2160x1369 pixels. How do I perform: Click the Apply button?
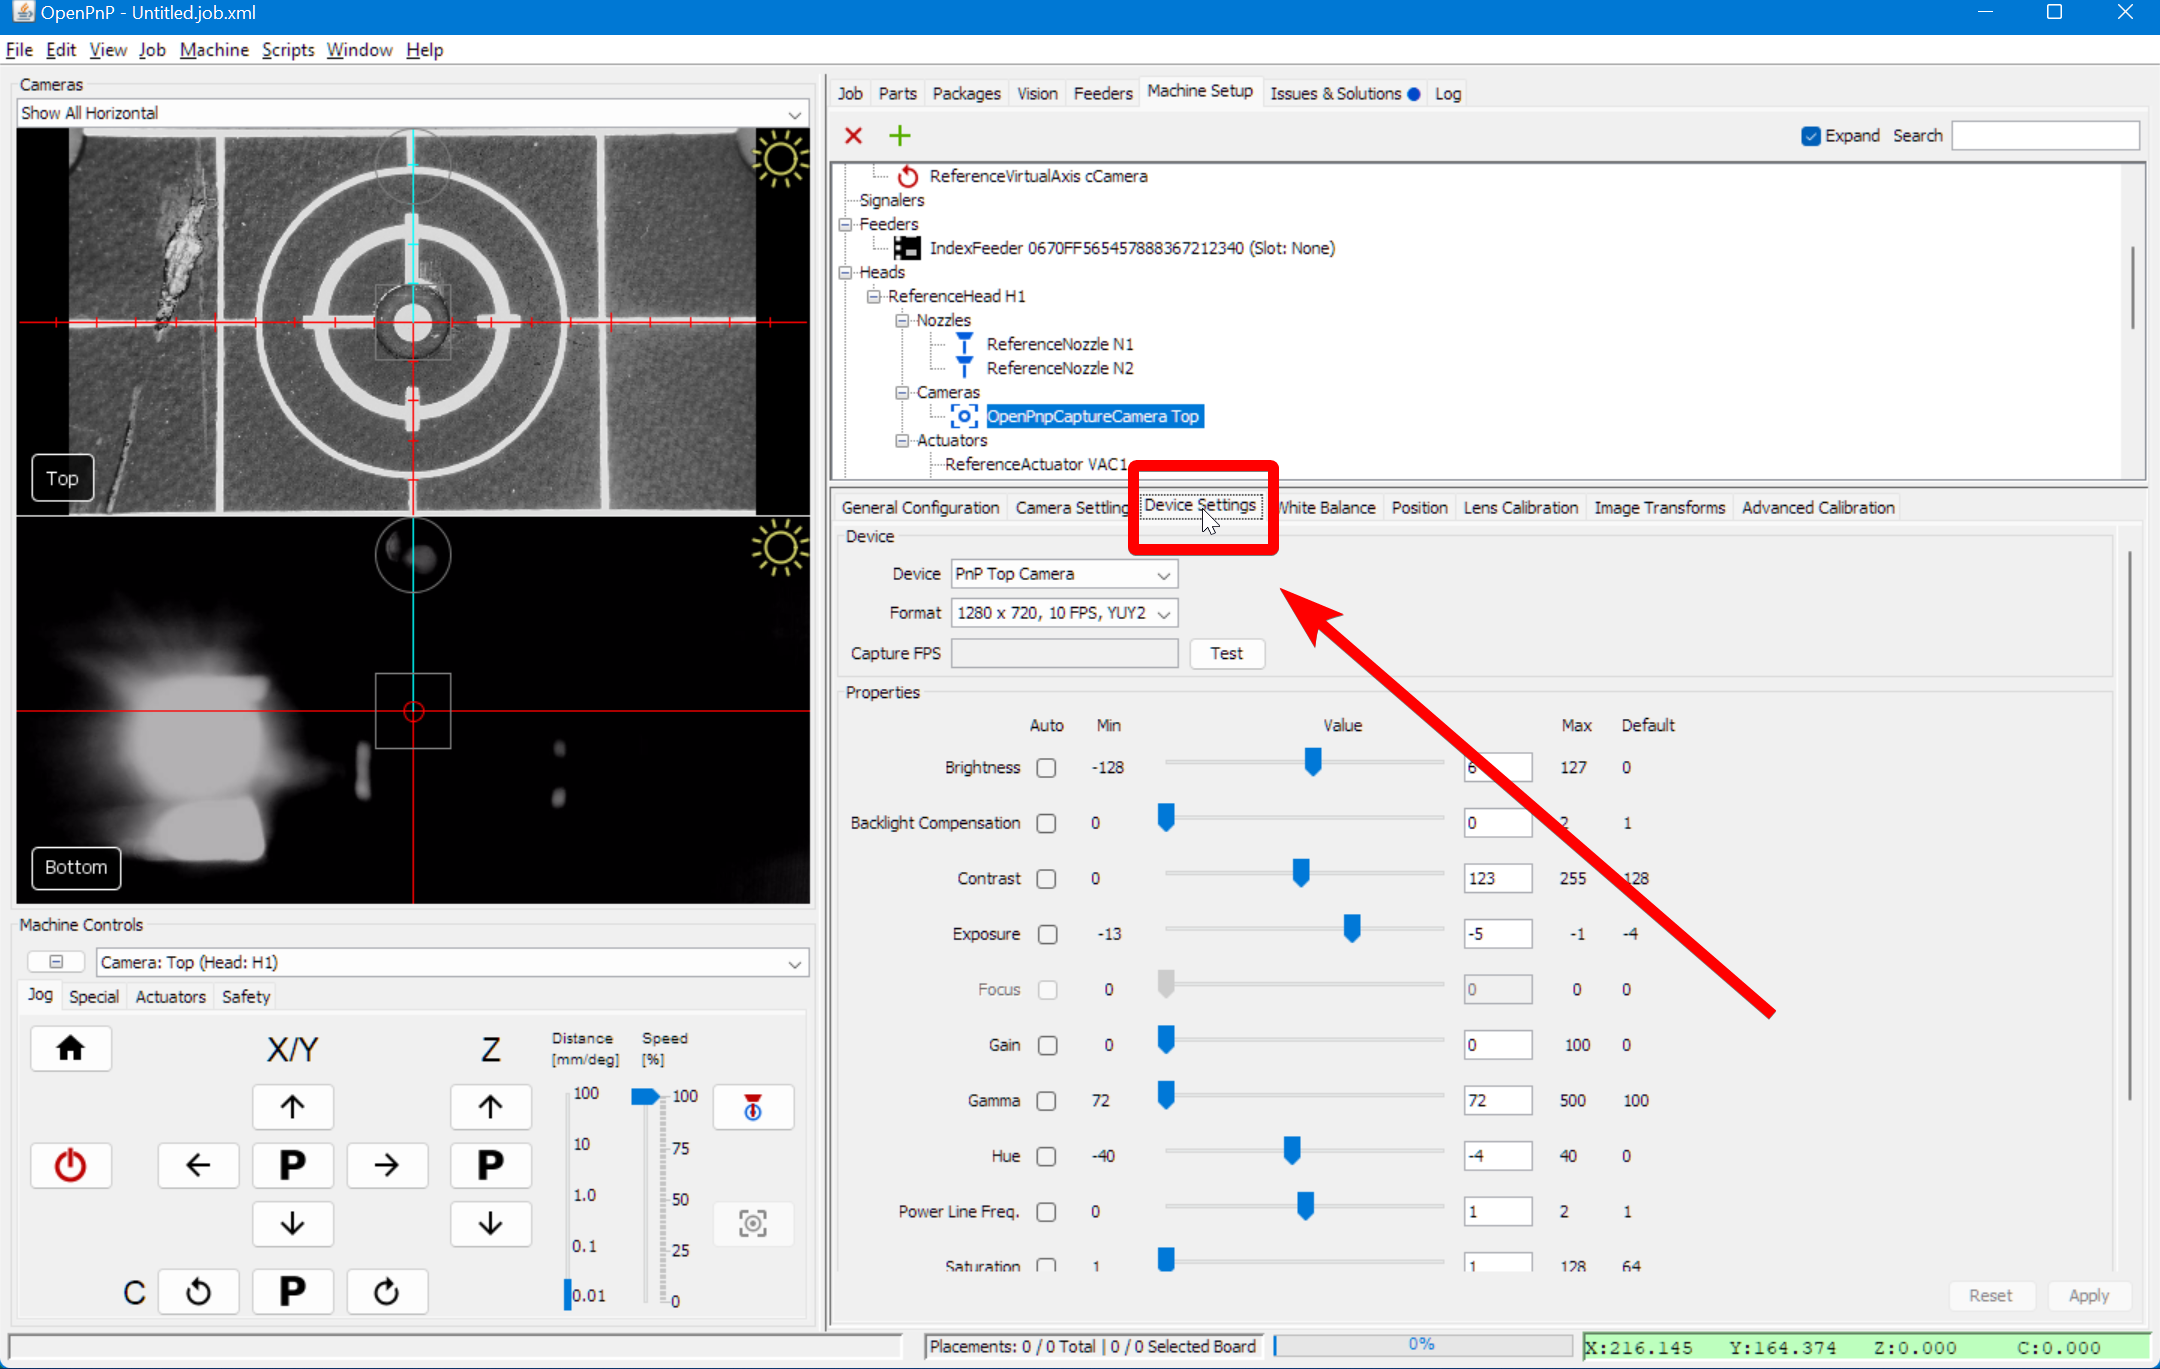[2088, 1295]
